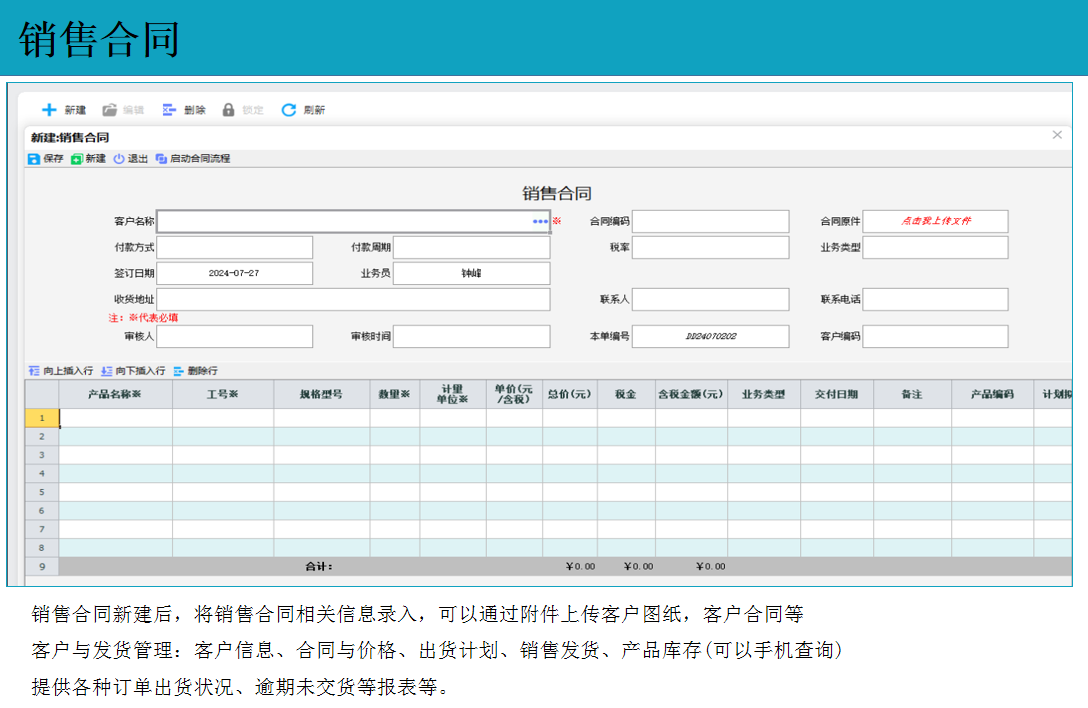
Task: Click the 联系电话 input field
Action: 935,299
